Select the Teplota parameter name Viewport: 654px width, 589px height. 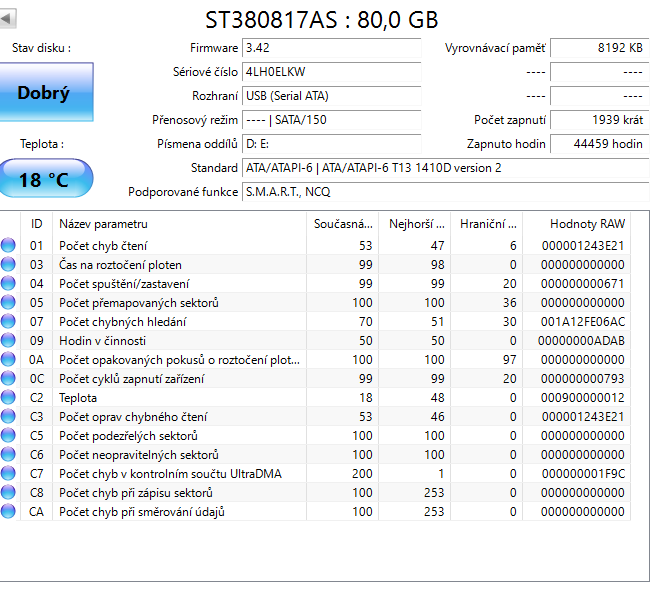coord(78,398)
